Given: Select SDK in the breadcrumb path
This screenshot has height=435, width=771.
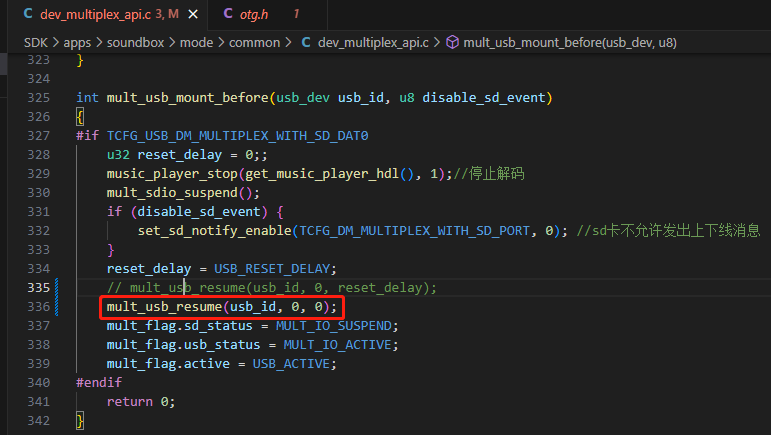Looking at the screenshot, I should click(36, 43).
